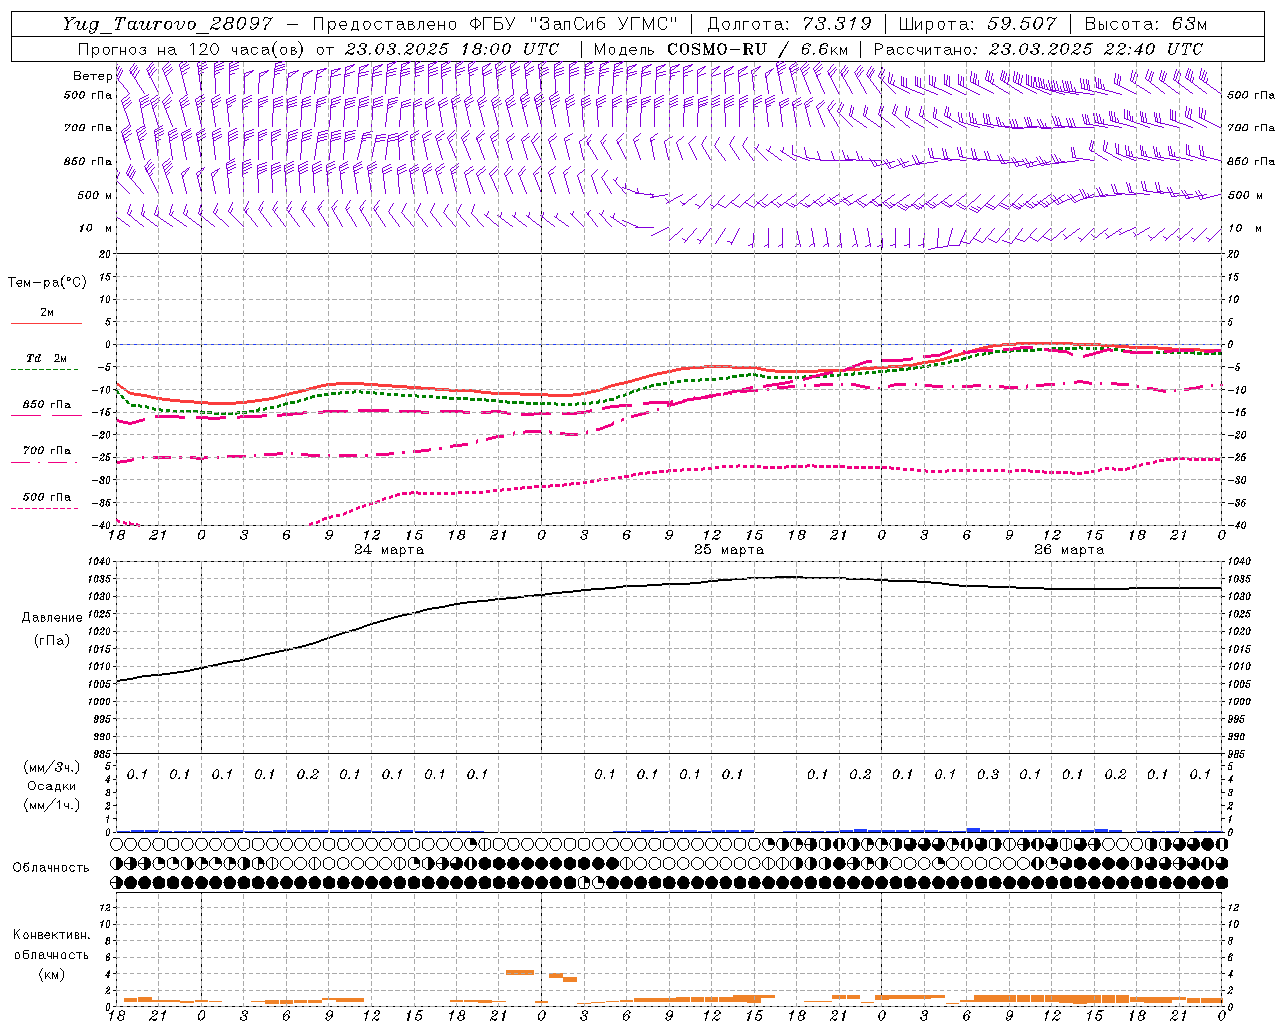Click the Давление panel label
Screen dimensions: 1280x1024
coord(52,618)
